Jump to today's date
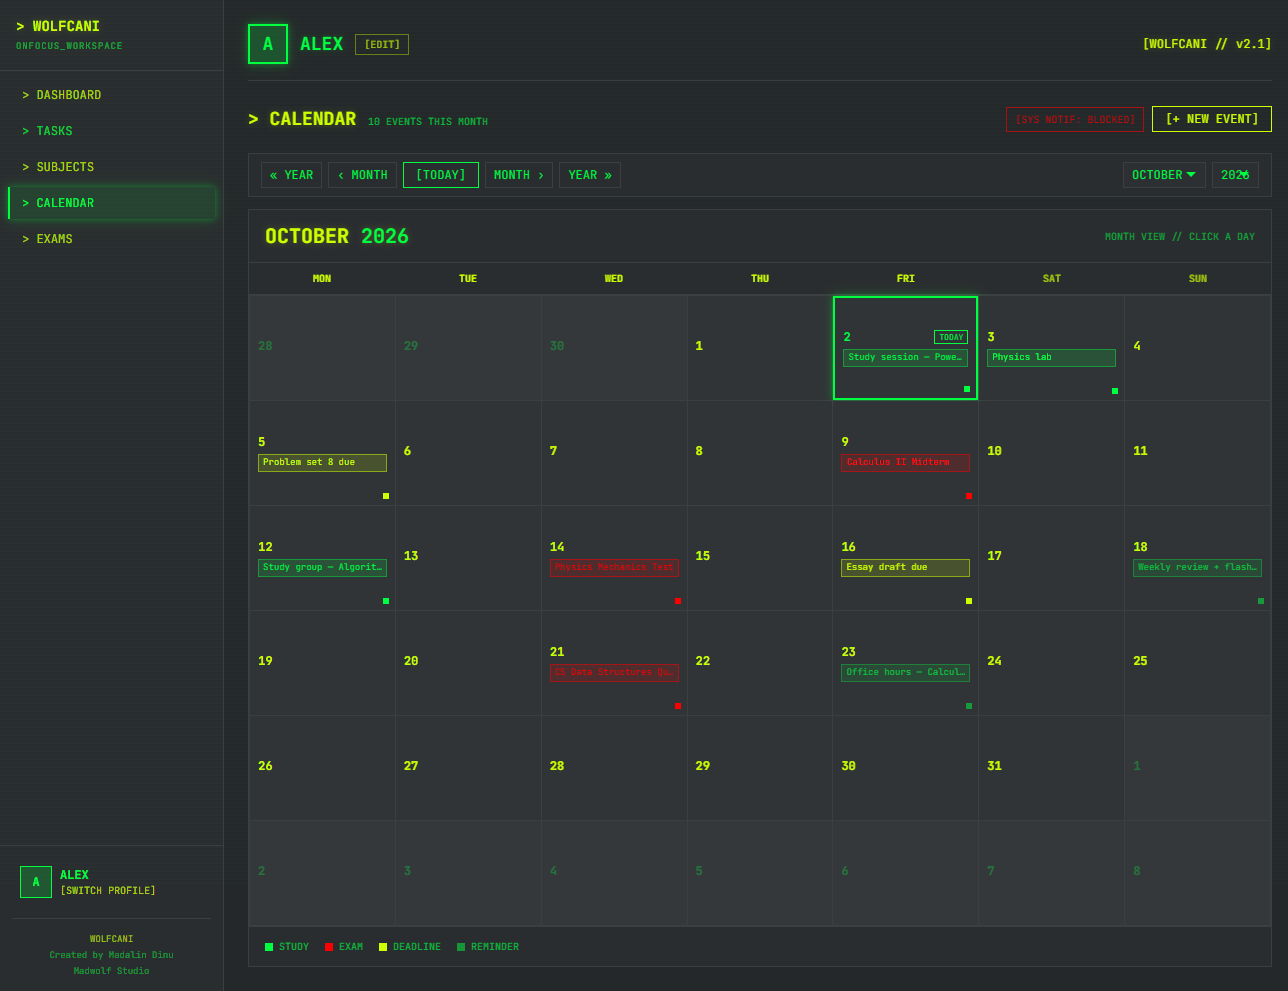The width and height of the screenshot is (1288, 991). 441,175
